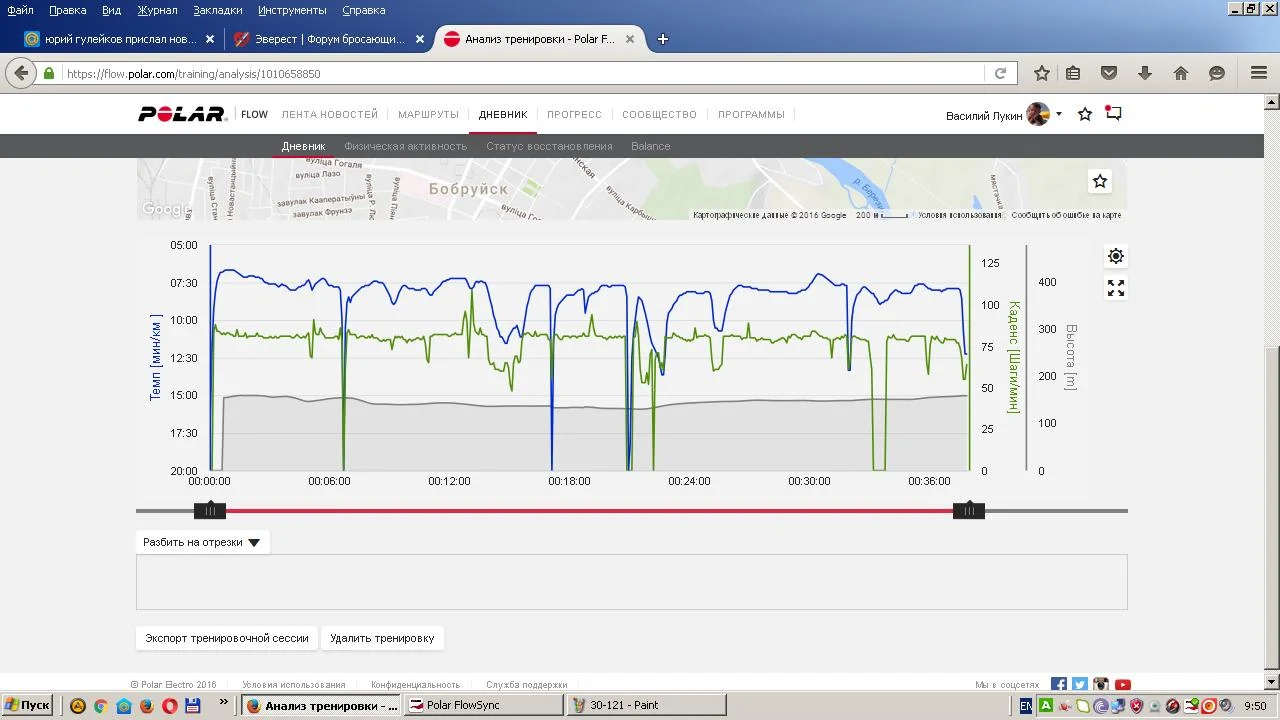Screen dimensions: 1280x720
Task: Go to СООБЩЕСТВО section
Action: 659,114
